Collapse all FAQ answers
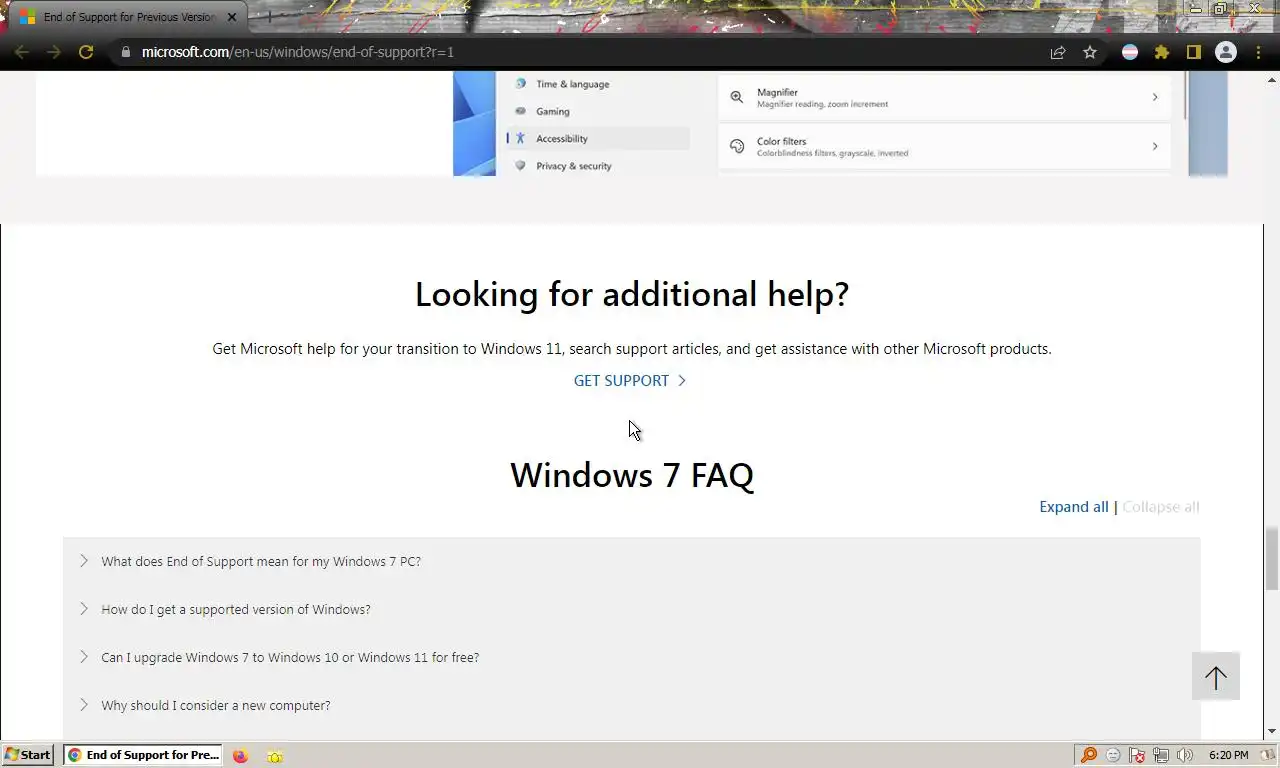The height and width of the screenshot is (768, 1280). coord(1161,507)
